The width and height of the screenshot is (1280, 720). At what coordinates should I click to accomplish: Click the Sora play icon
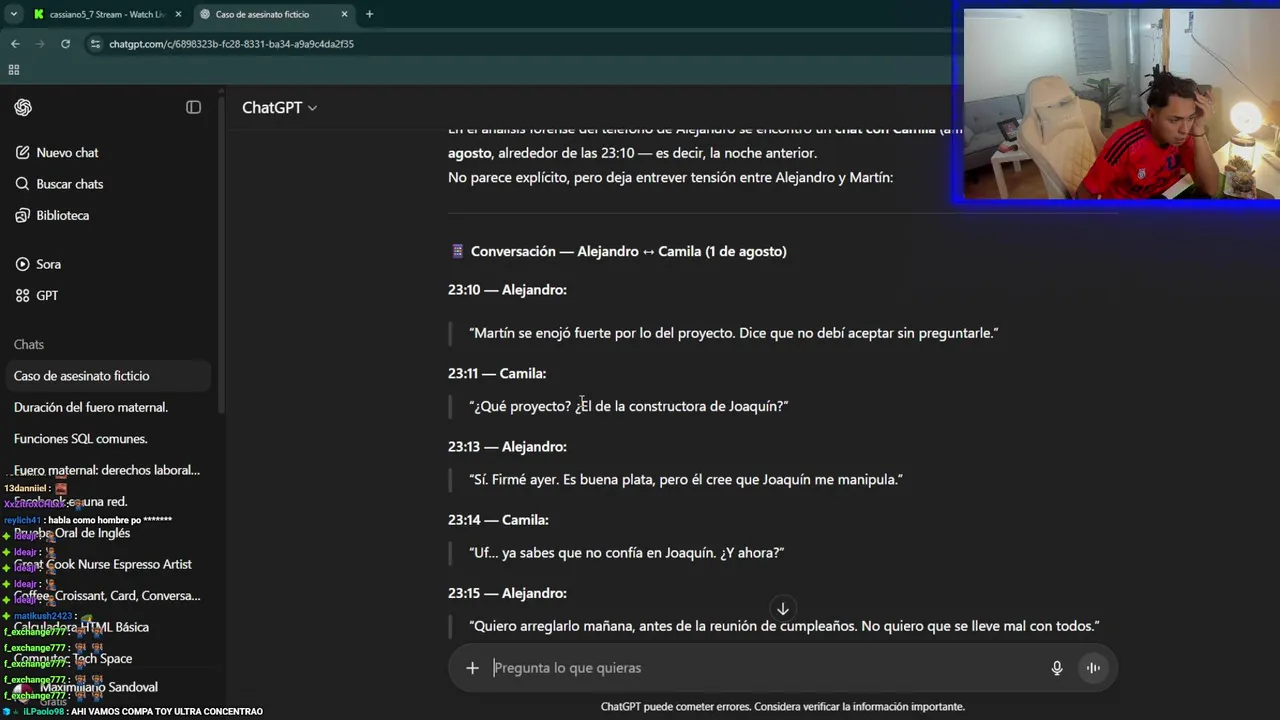point(22,264)
